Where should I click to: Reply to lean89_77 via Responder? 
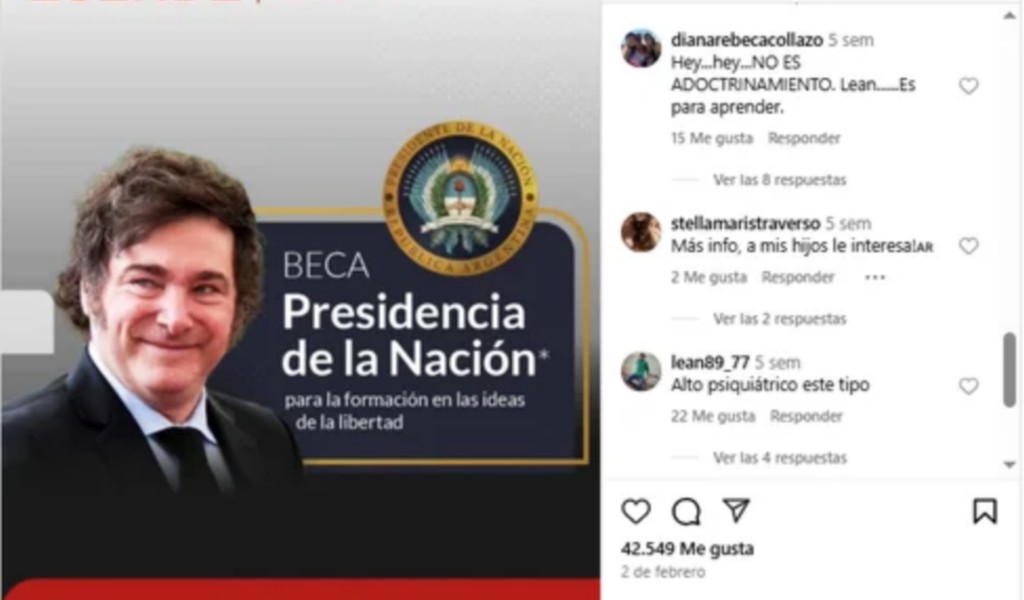[806, 417]
